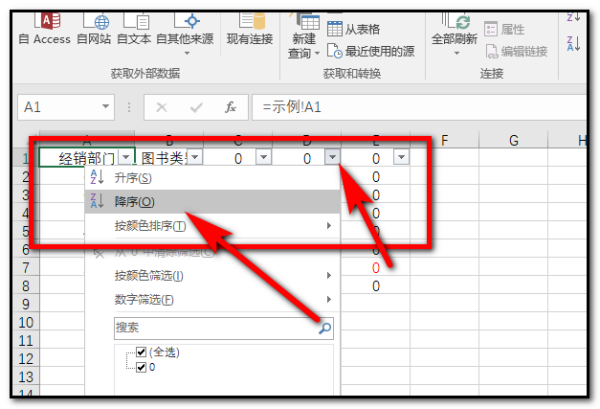
Task: Click the sort Z to A ribbon icon
Action: click(574, 43)
